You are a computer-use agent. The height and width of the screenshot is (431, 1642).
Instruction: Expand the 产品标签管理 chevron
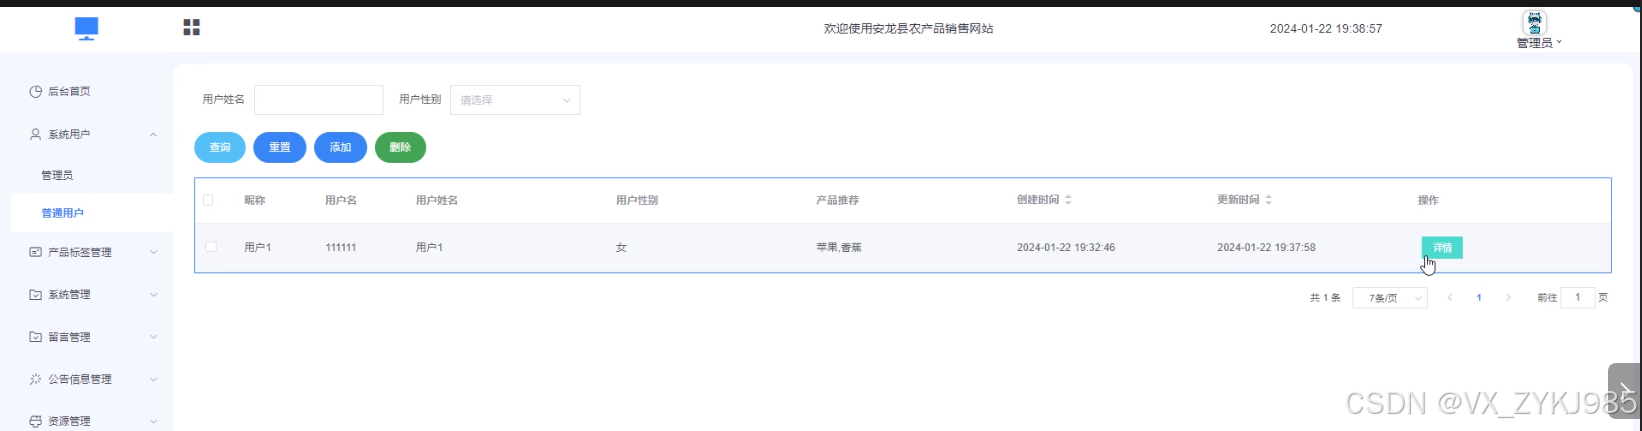point(153,252)
